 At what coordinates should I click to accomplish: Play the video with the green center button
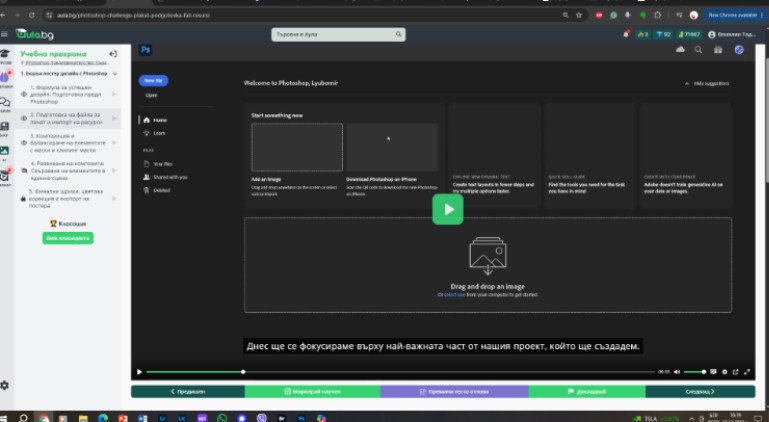[x=447, y=209]
